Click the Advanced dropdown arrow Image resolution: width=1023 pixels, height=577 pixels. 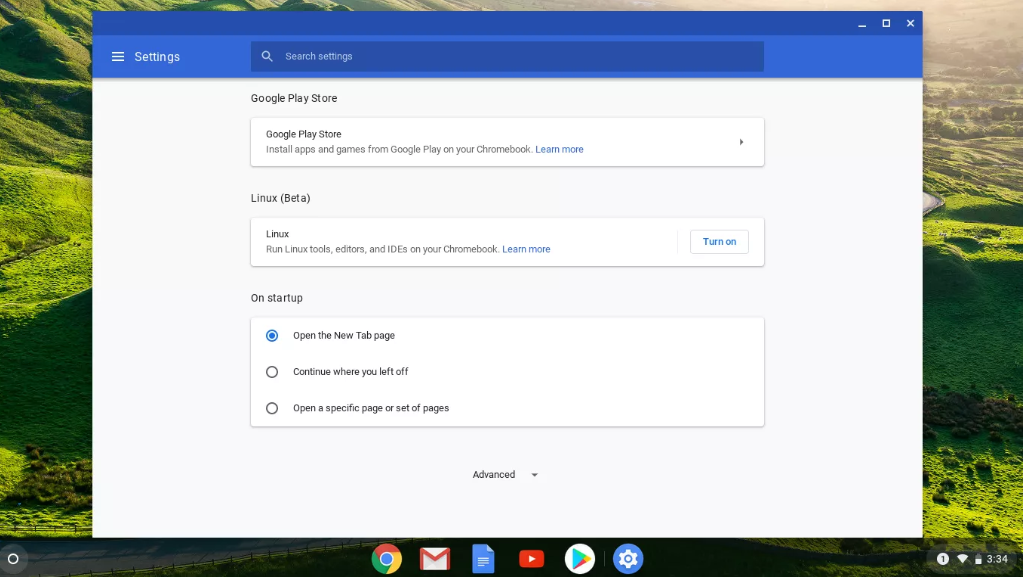pos(534,475)
